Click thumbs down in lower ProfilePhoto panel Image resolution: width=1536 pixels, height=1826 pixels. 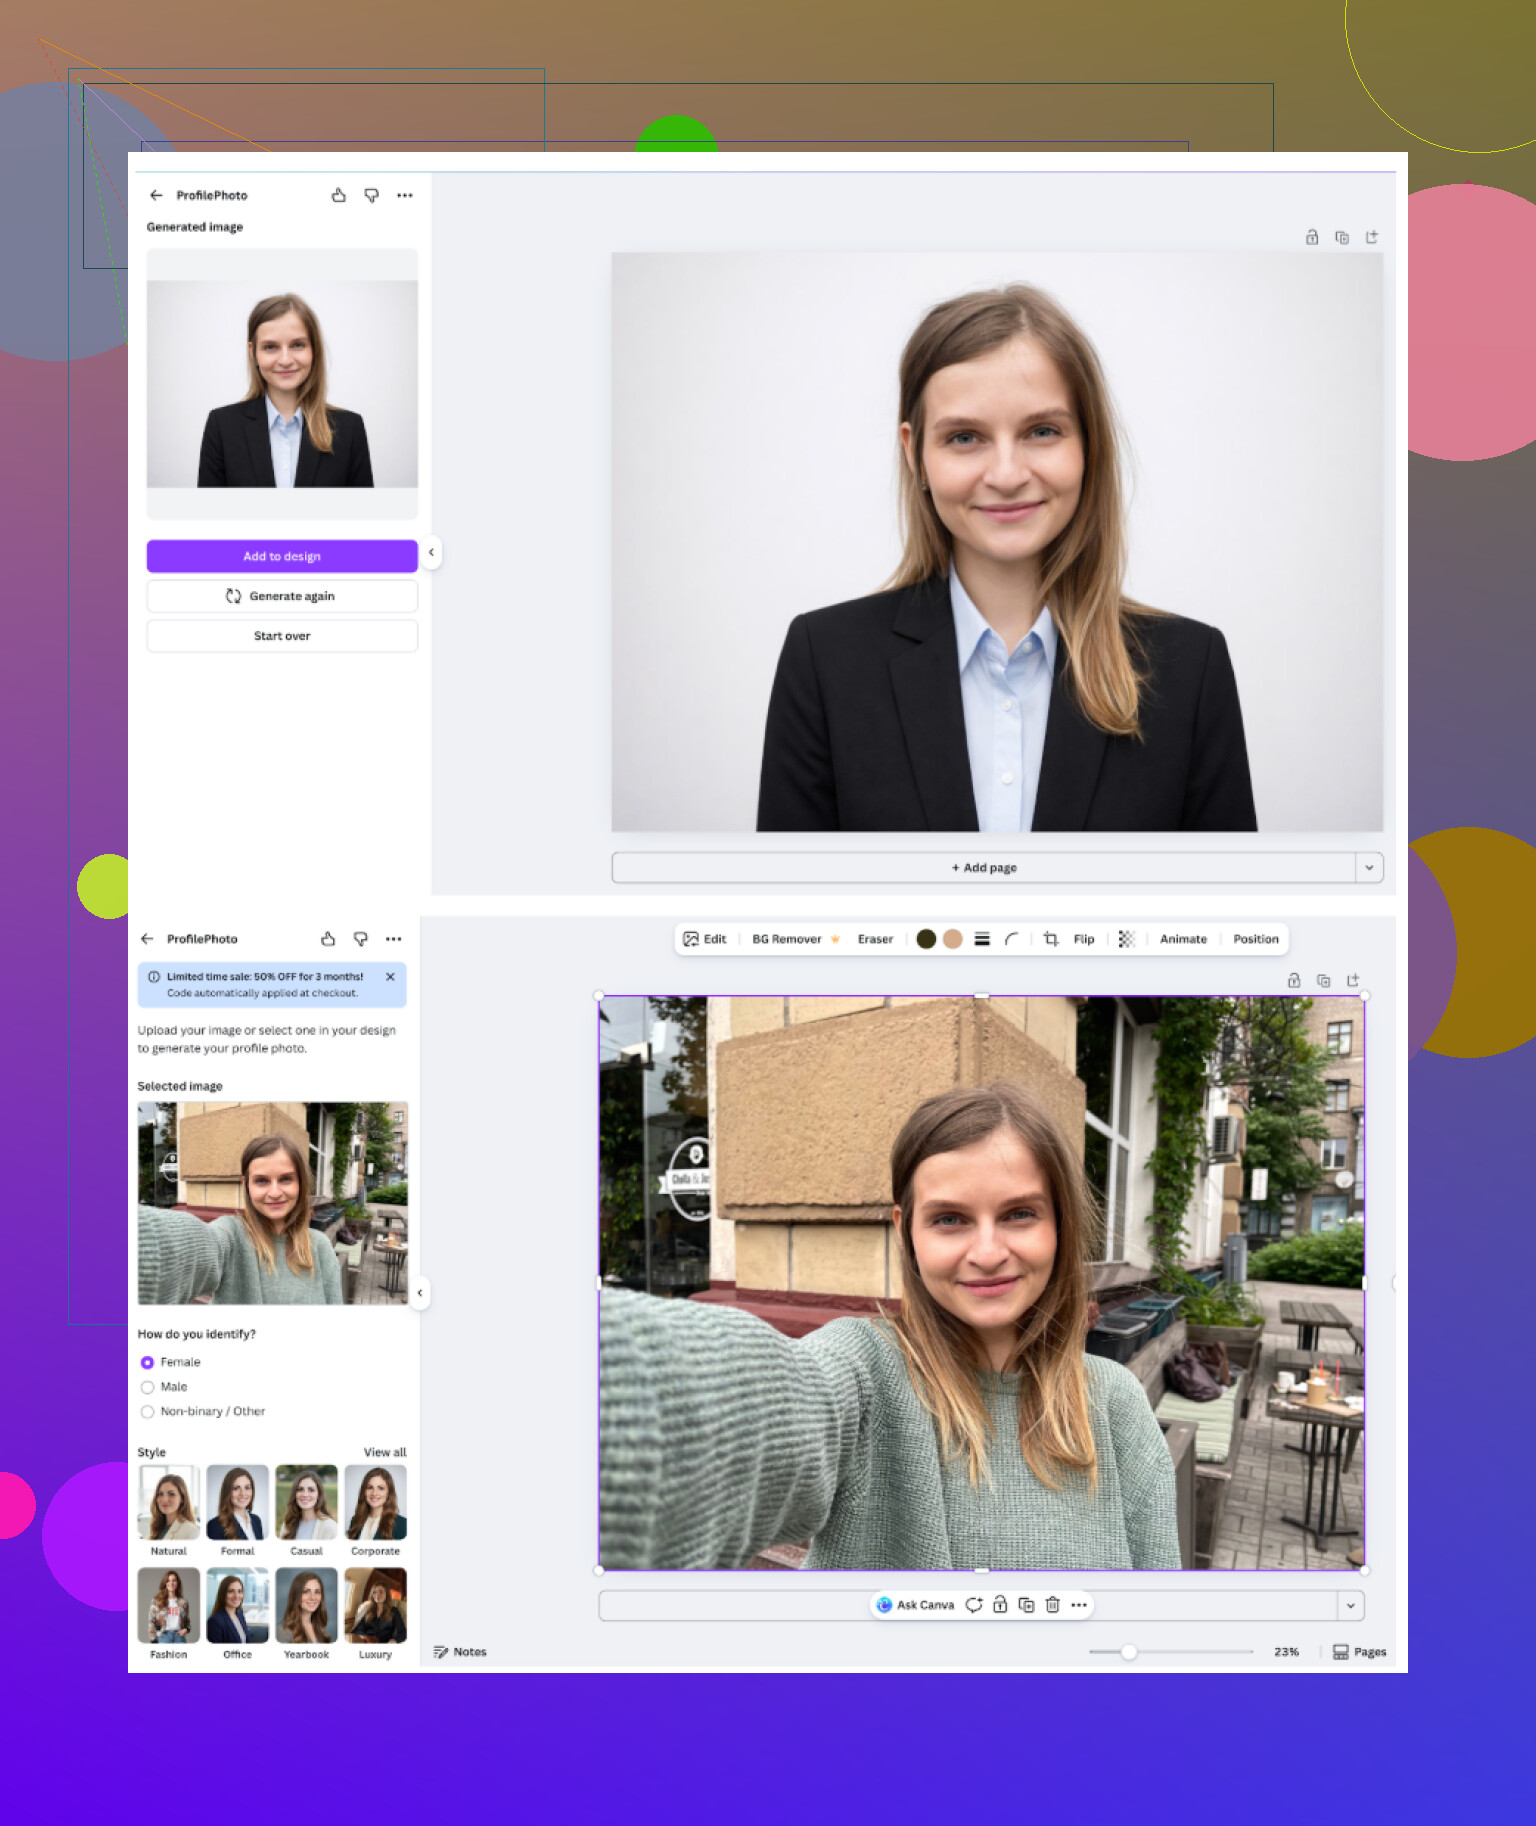coord(361,939)
